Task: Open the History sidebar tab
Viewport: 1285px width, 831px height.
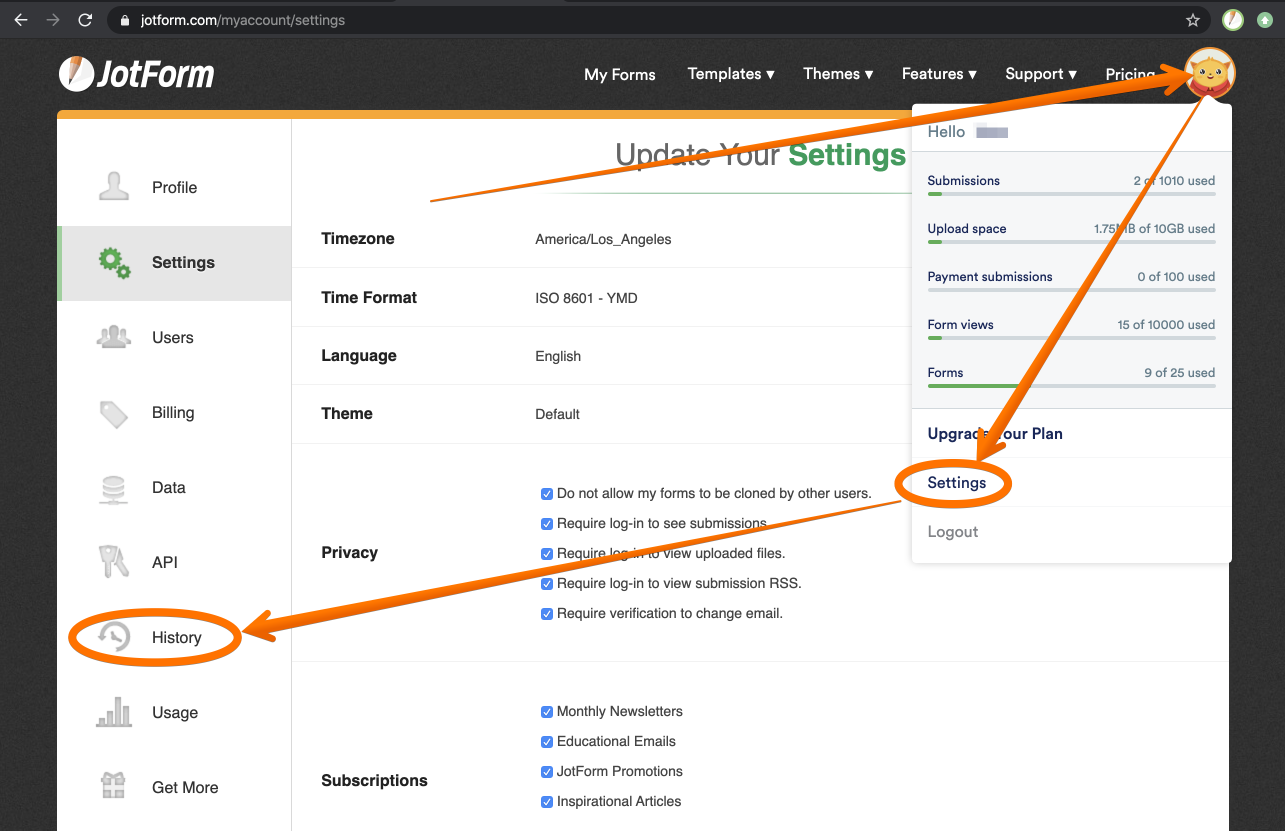Action: click(174, 637)
